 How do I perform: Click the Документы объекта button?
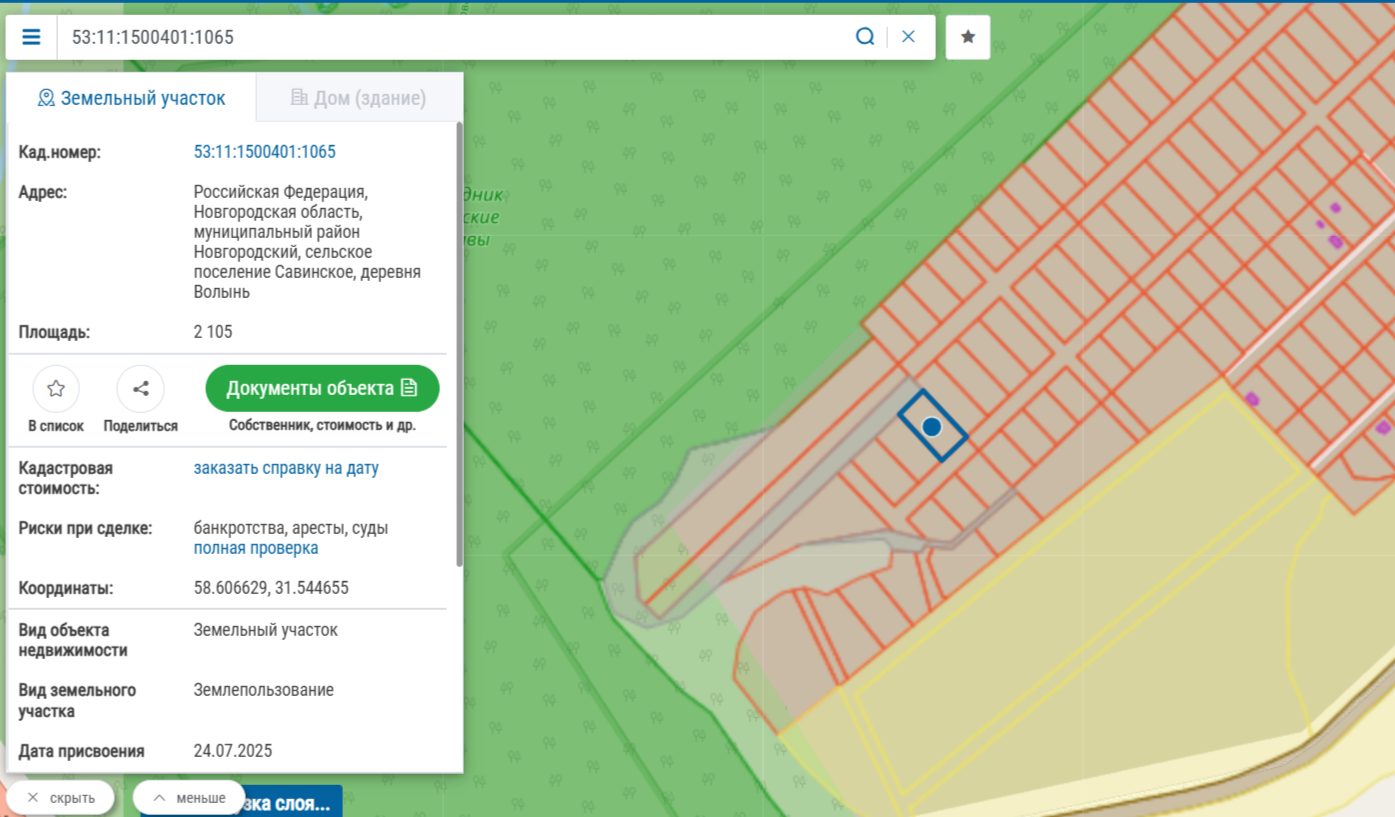pyautogui.click(x=322, y=388)
